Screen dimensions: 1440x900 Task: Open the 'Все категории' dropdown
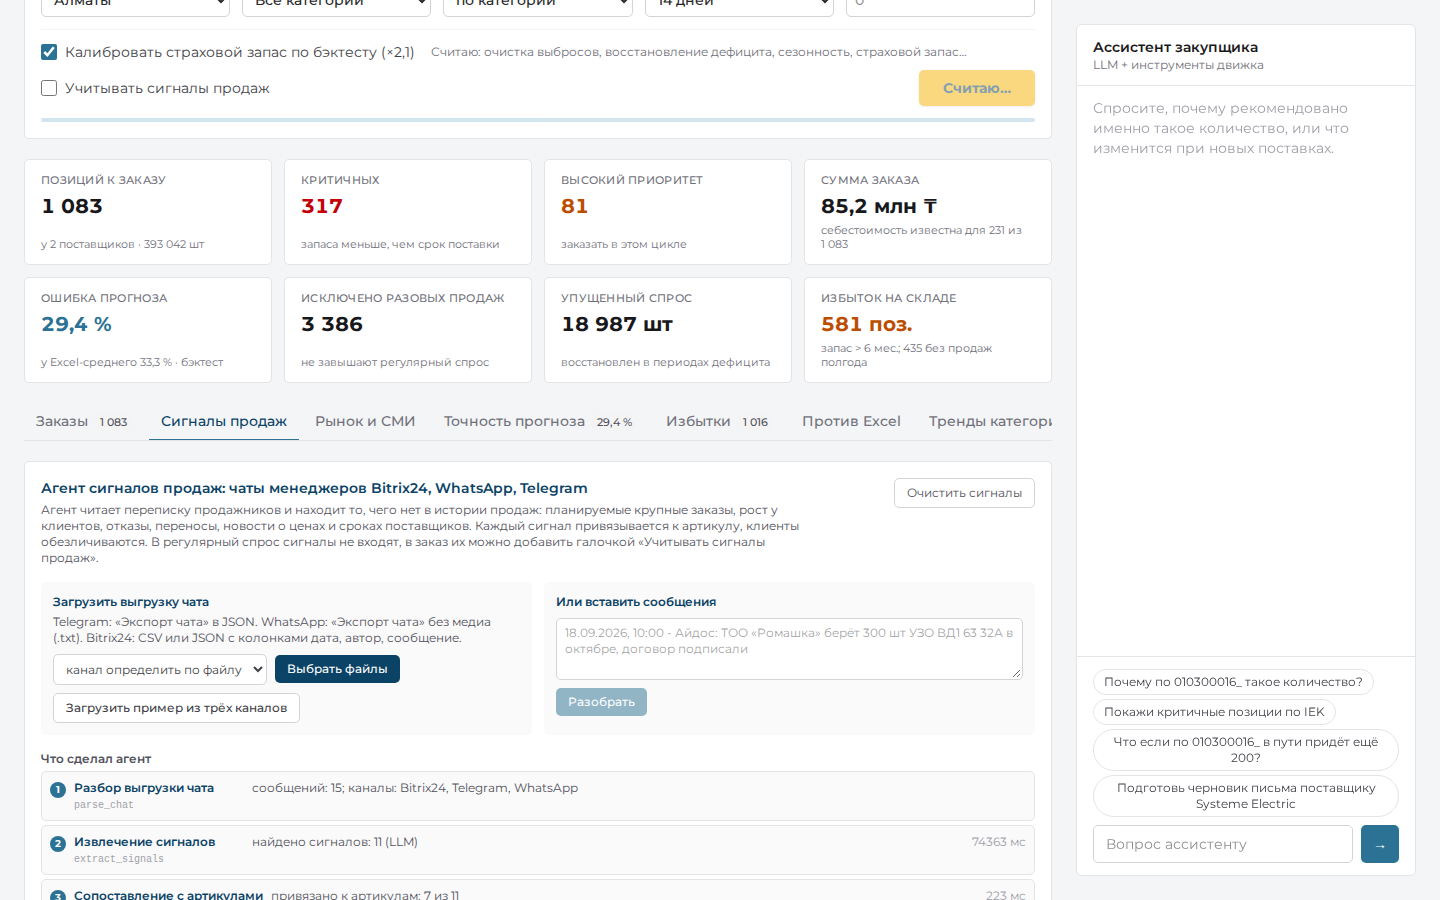[x=336, y=5]
